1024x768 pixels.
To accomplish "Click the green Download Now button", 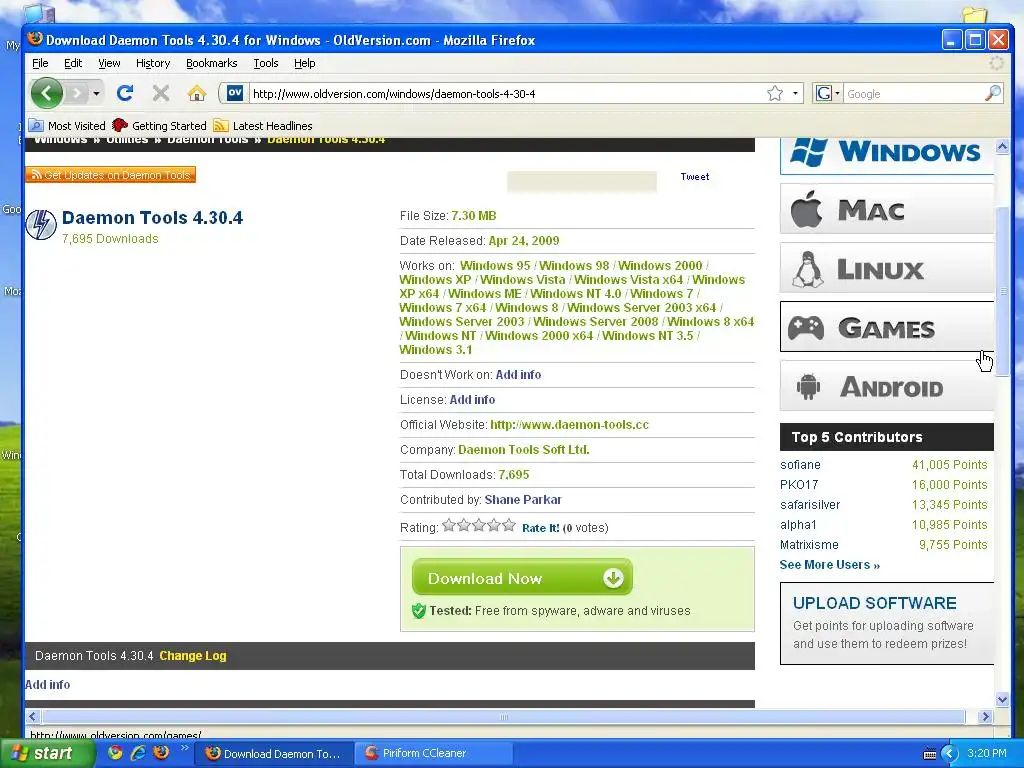I will (522, 577).
